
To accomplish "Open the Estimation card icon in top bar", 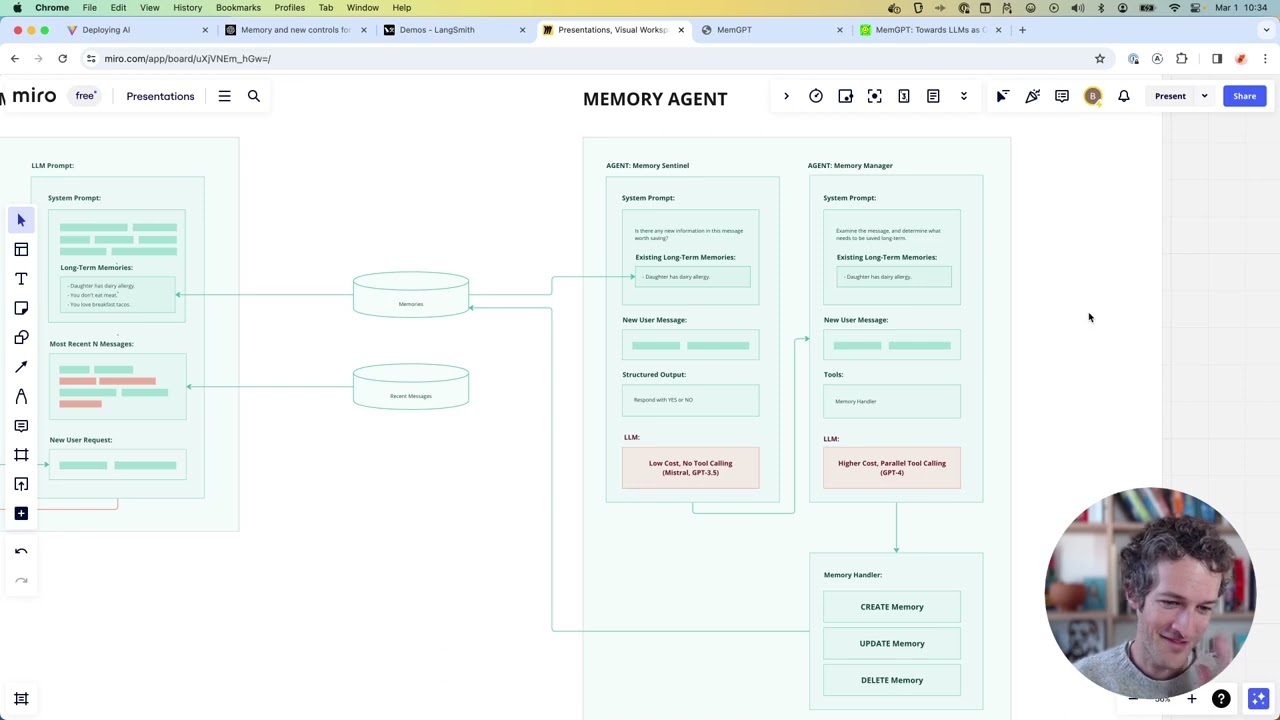I will point(904,96).
